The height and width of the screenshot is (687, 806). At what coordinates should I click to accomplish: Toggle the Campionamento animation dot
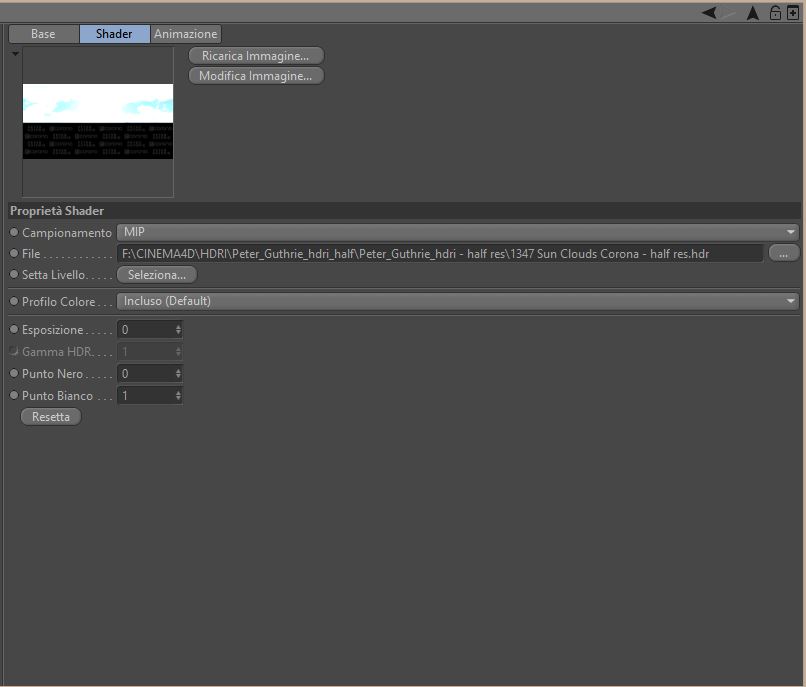coord(14,232)
